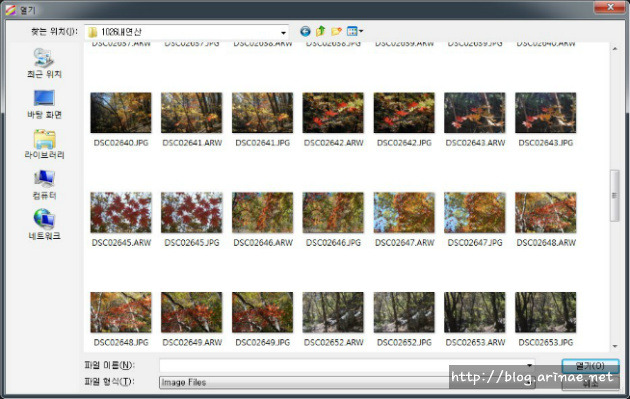Select thumbnail DSC02647.JPG
Screen dimensions: 630x399
click(475, 213)
